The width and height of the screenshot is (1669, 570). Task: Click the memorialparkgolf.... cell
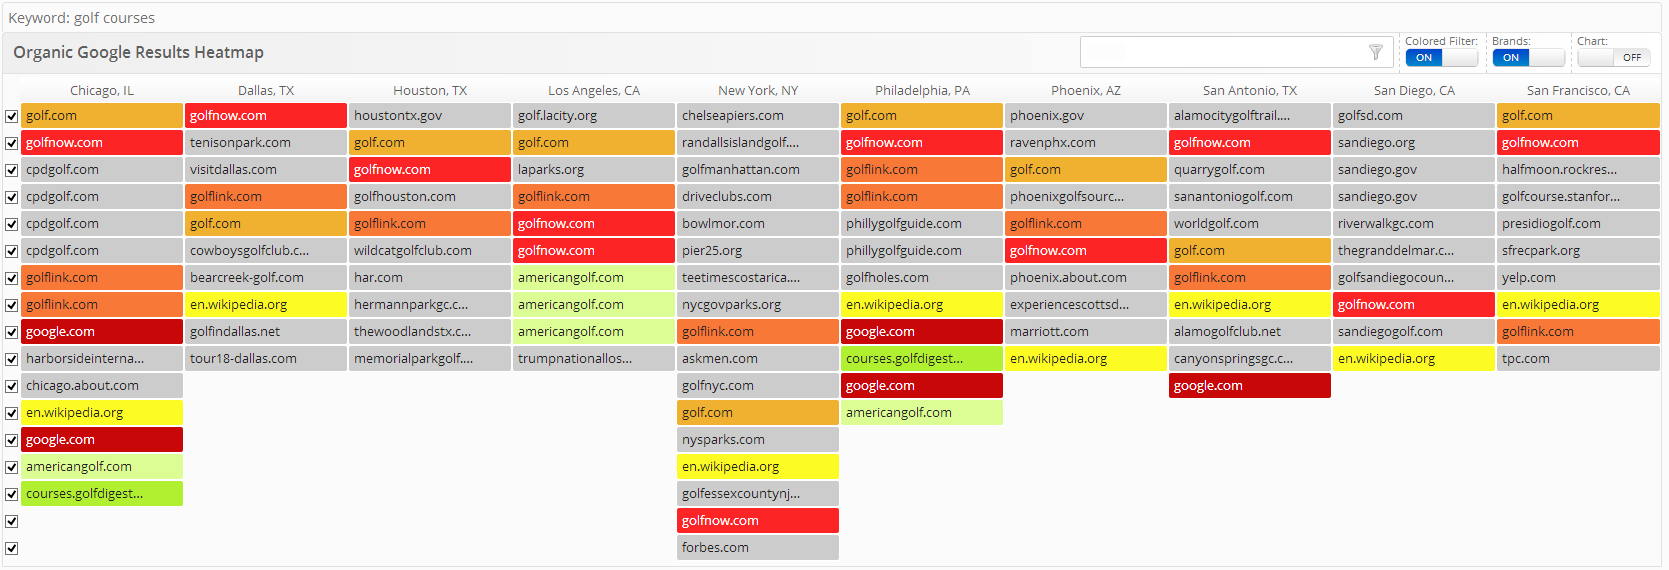click(x=430, y=359)
